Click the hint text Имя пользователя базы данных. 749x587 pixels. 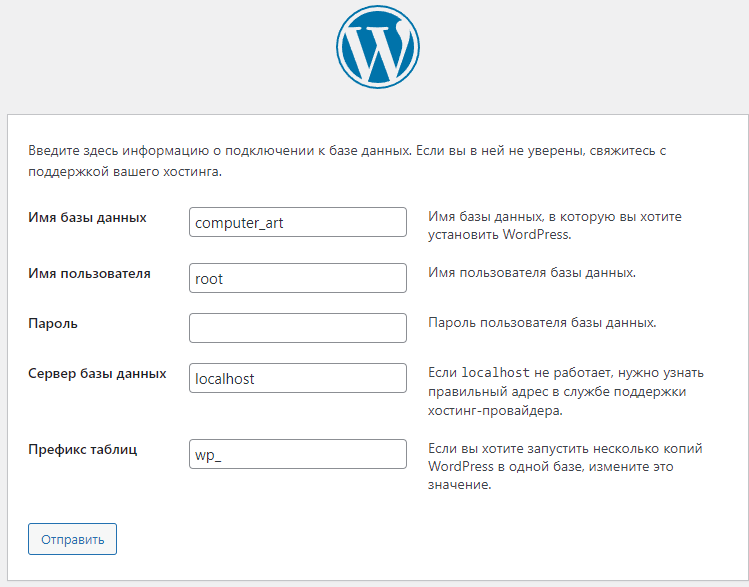[532, 273]
